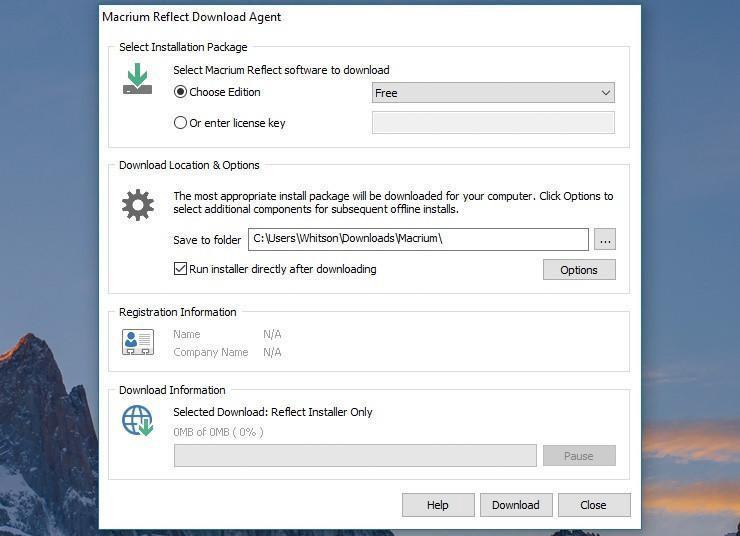Screen dimensions: 740x536
Task: Select the Choose Edition radio button
Action: pyautogui.click(x=180, y=92)
